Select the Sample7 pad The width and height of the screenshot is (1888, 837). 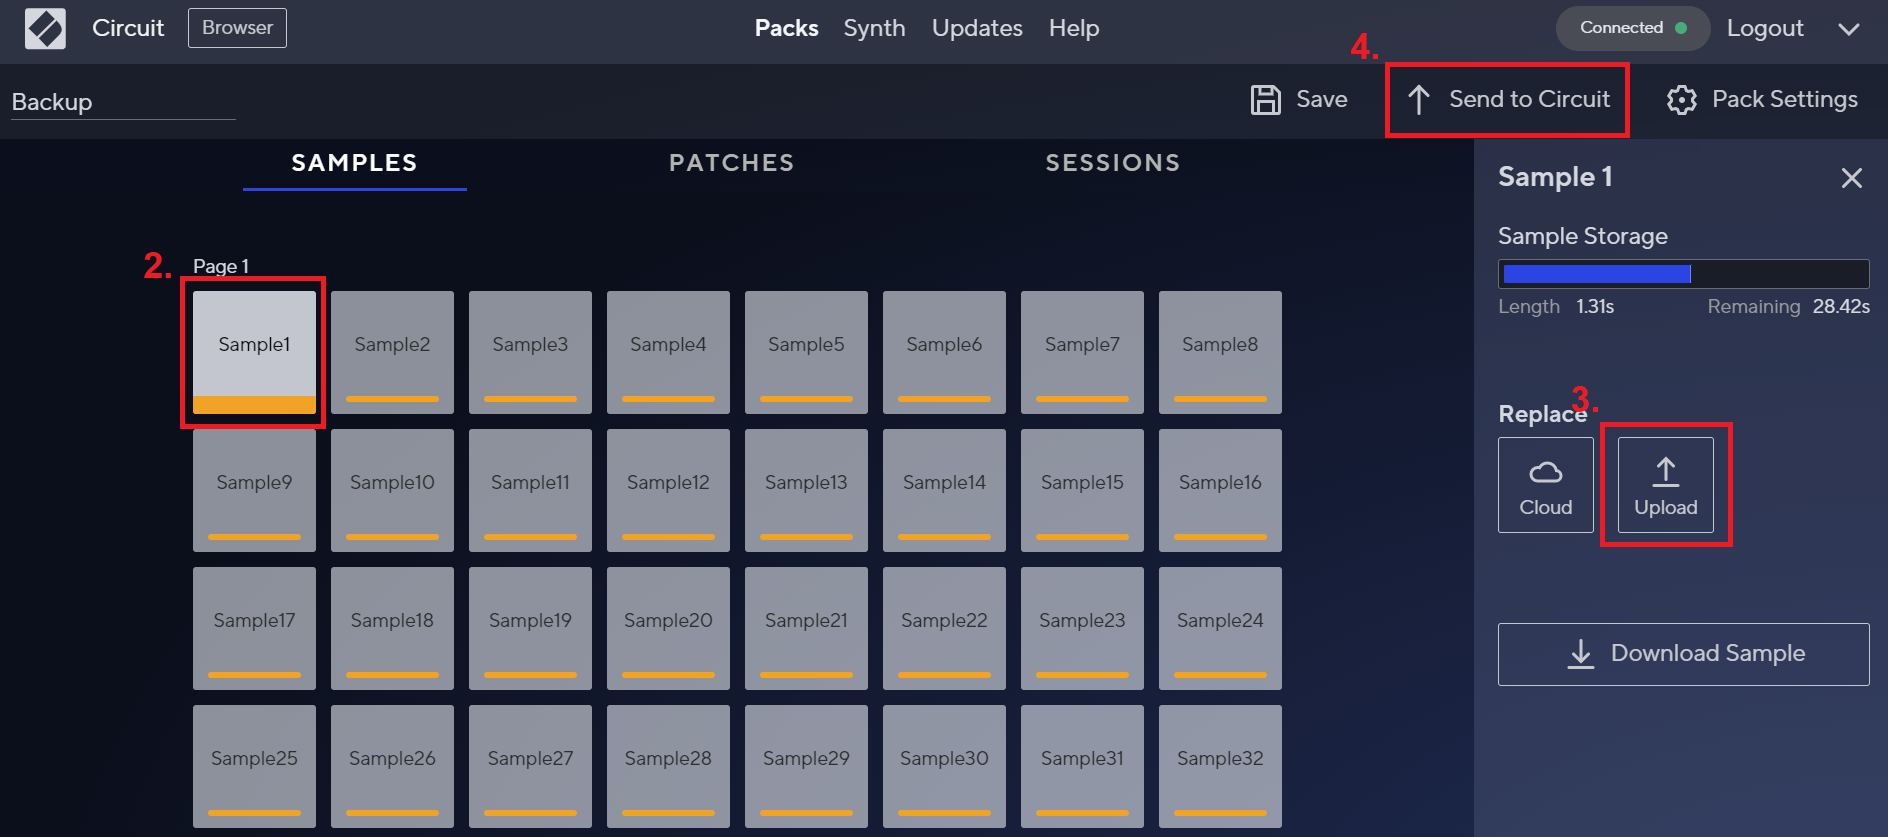(x=1082, y=352)
